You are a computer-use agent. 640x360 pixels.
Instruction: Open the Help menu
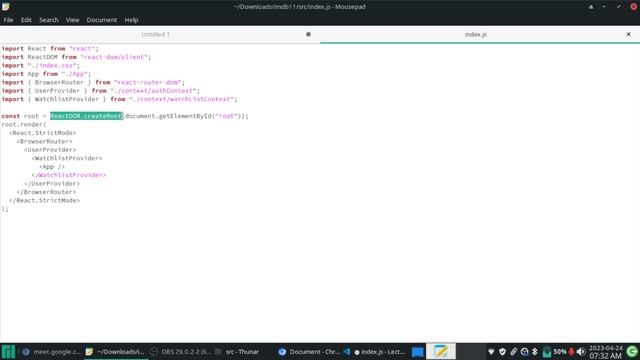click(x=131, y=20)
